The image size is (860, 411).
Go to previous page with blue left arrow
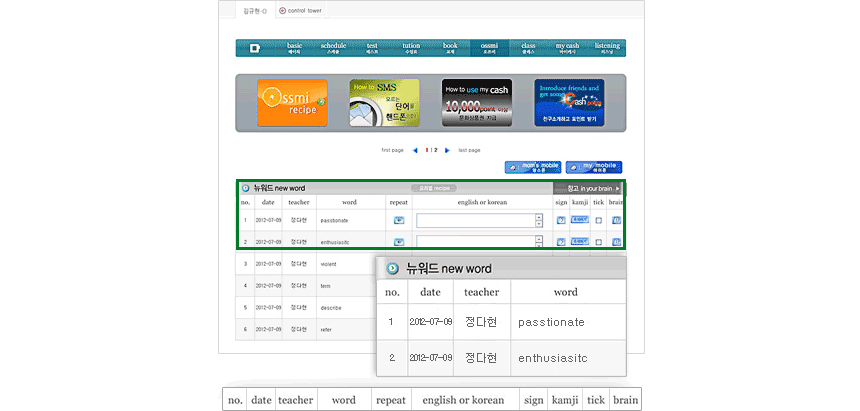415,150
